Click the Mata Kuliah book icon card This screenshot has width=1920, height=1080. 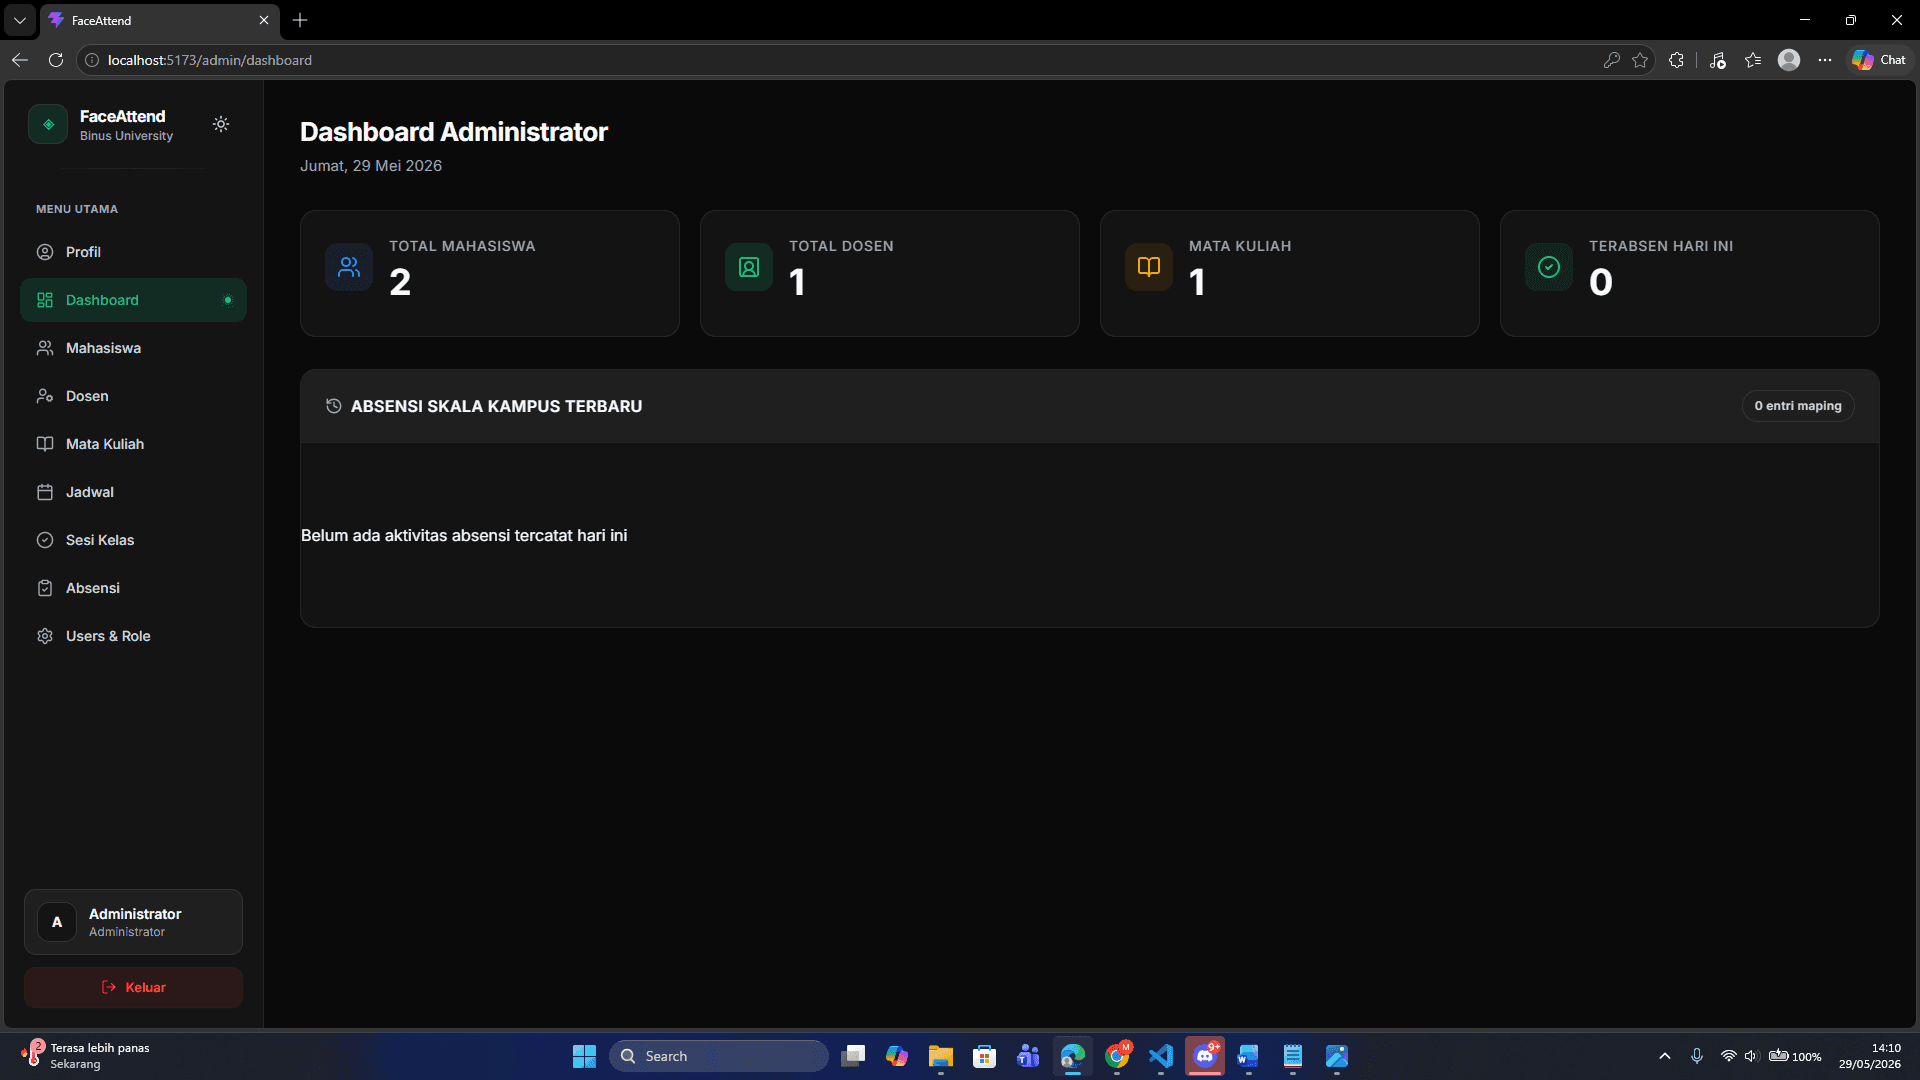[1149, 267]
